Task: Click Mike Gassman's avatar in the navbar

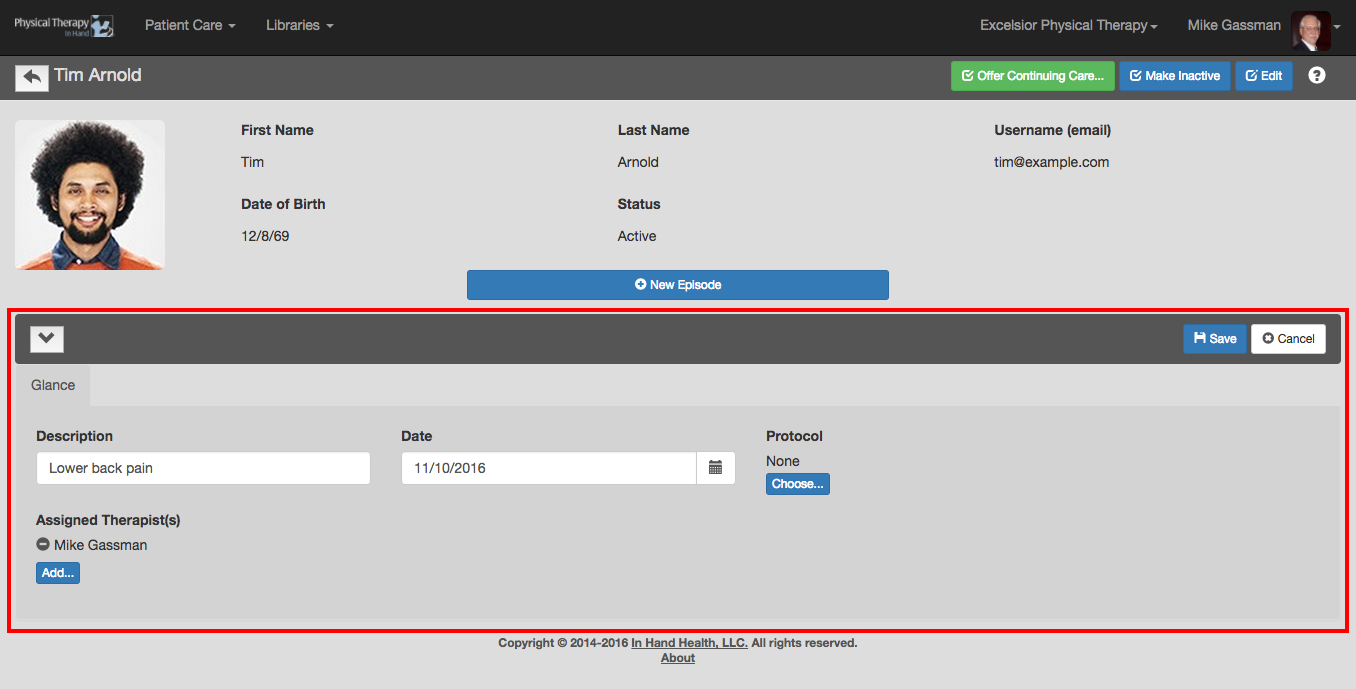Action: (1309, 30)
